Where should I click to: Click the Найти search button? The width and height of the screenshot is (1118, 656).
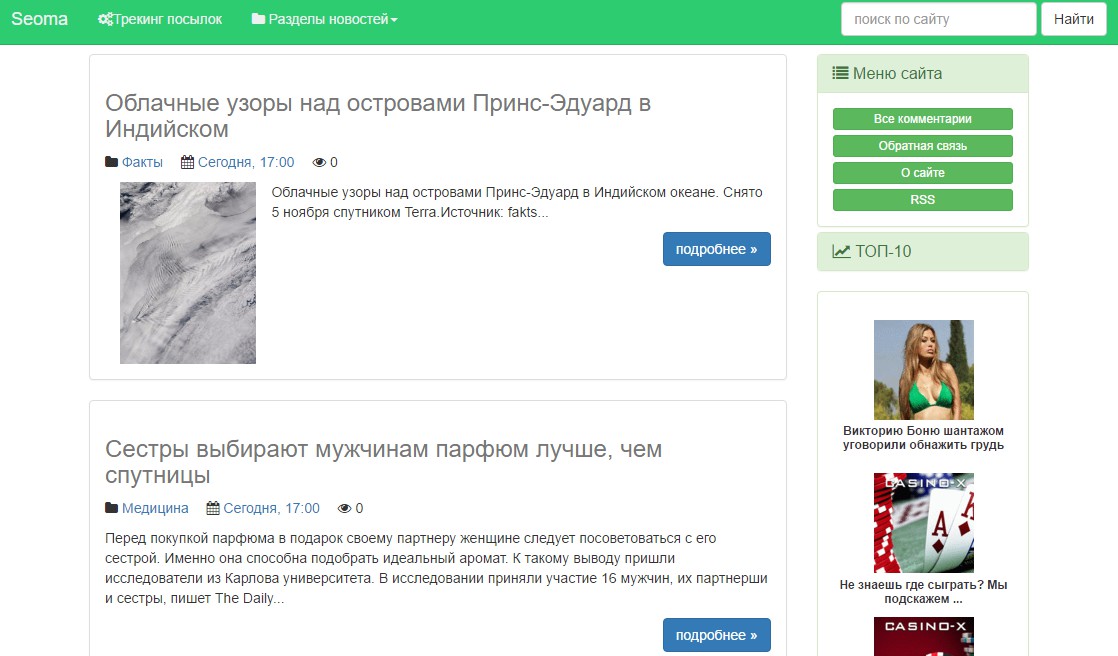[1073, 19]
